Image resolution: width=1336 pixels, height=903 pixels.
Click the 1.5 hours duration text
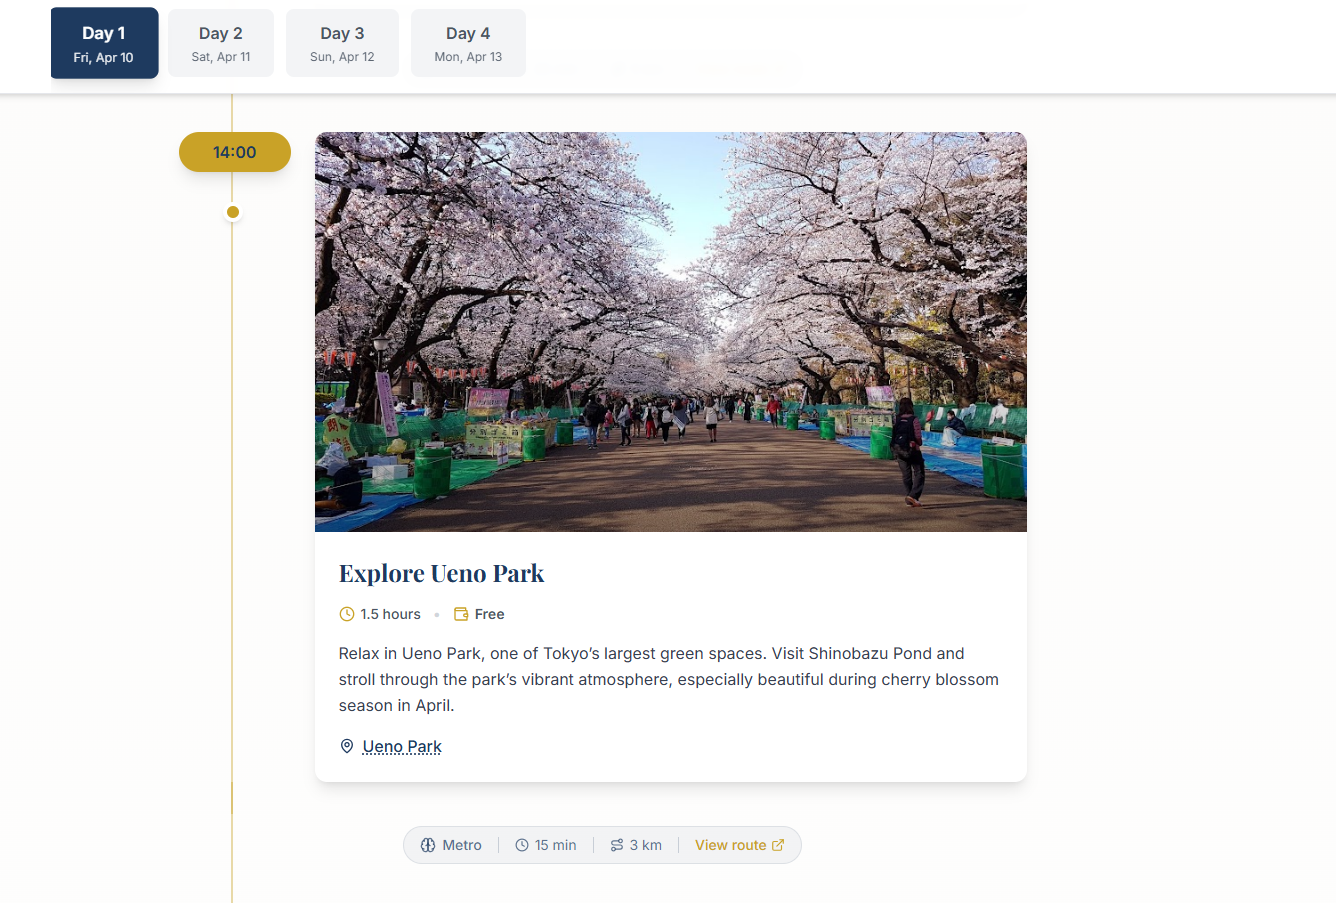pos(391,614)
